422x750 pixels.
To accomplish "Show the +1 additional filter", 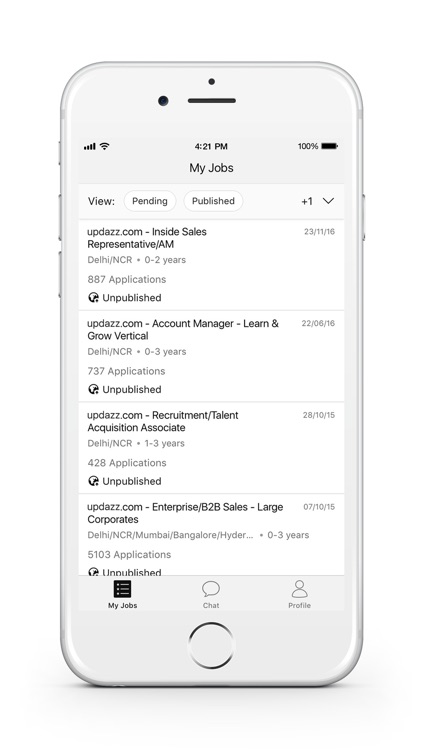I will pyautogui.click(x=307, y=201).
